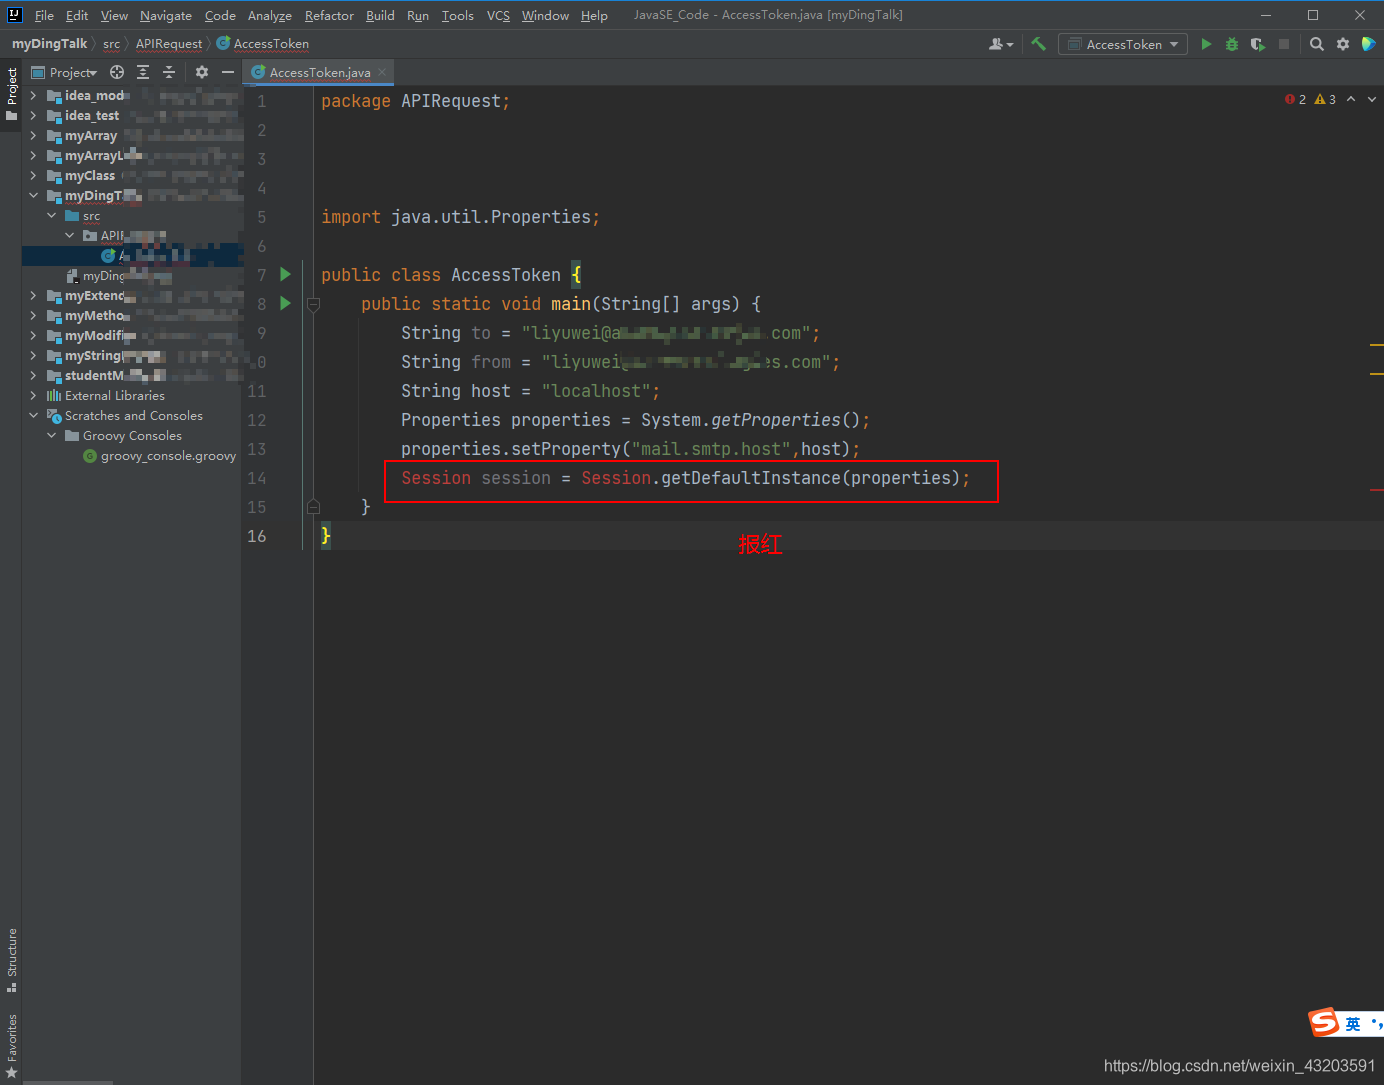Open the Analyze menu
The width and height of the screenshot is (1384, 1085).
coord(270,15)
